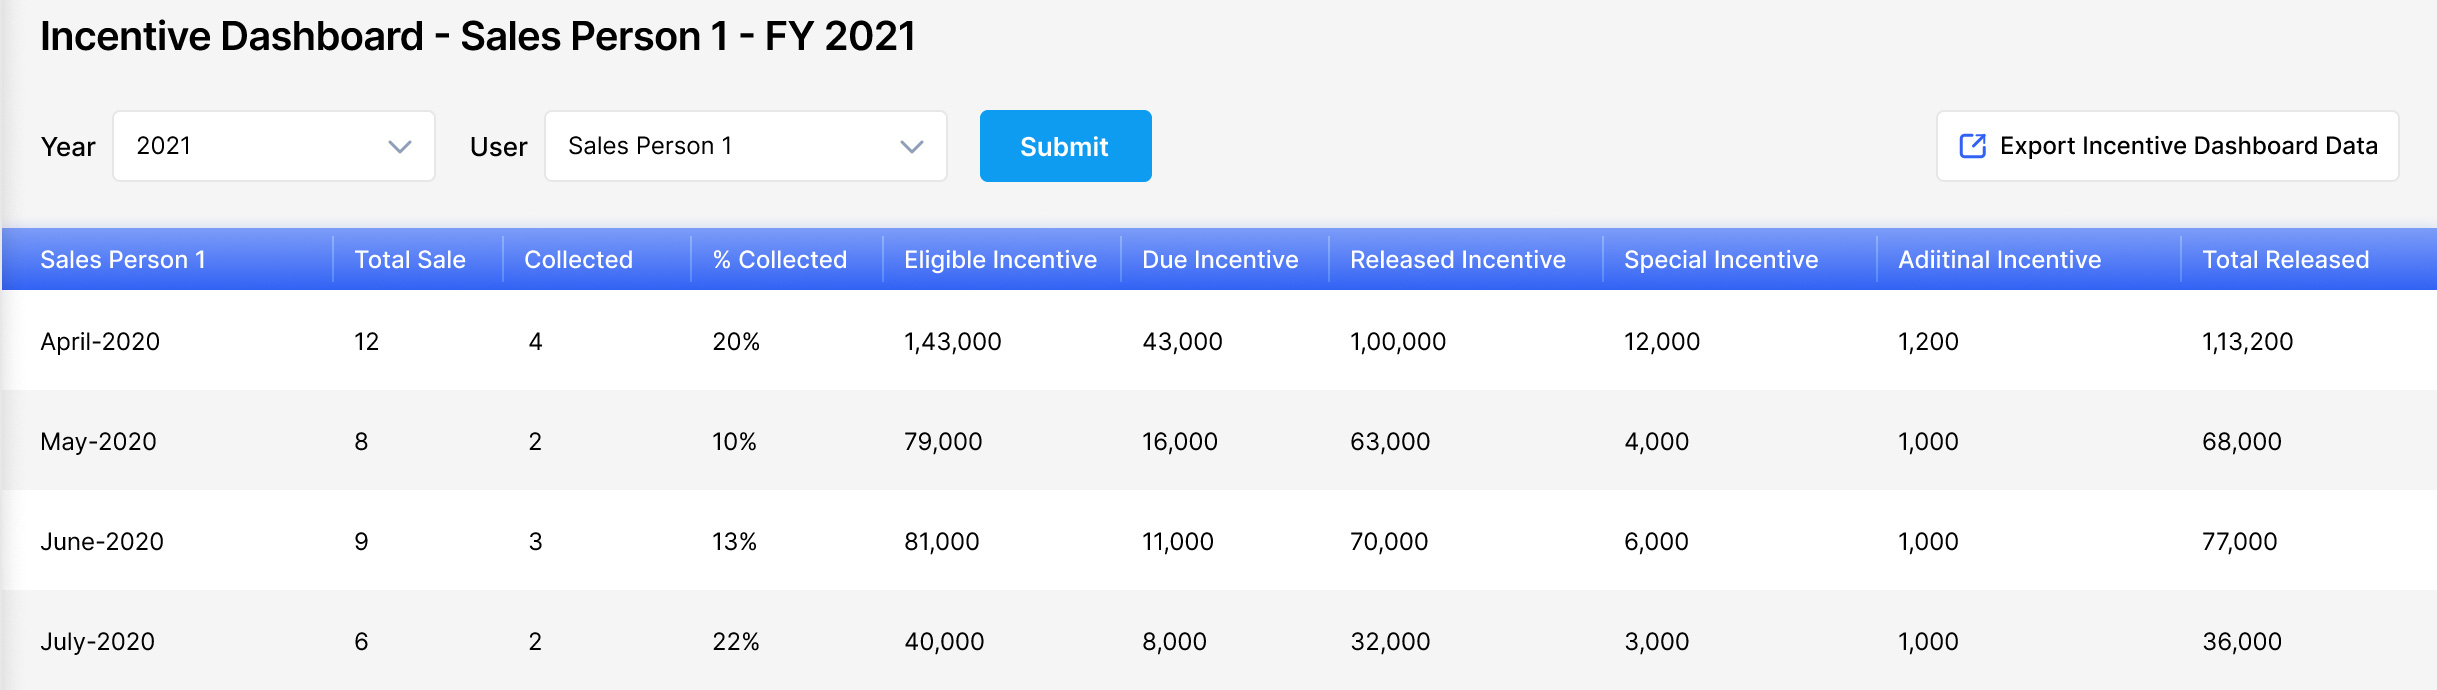Image resolution: width=2437 pixels, height=690 pixels.
Task: Click June-2020 due incentive 11,000
Action: 1178,542
